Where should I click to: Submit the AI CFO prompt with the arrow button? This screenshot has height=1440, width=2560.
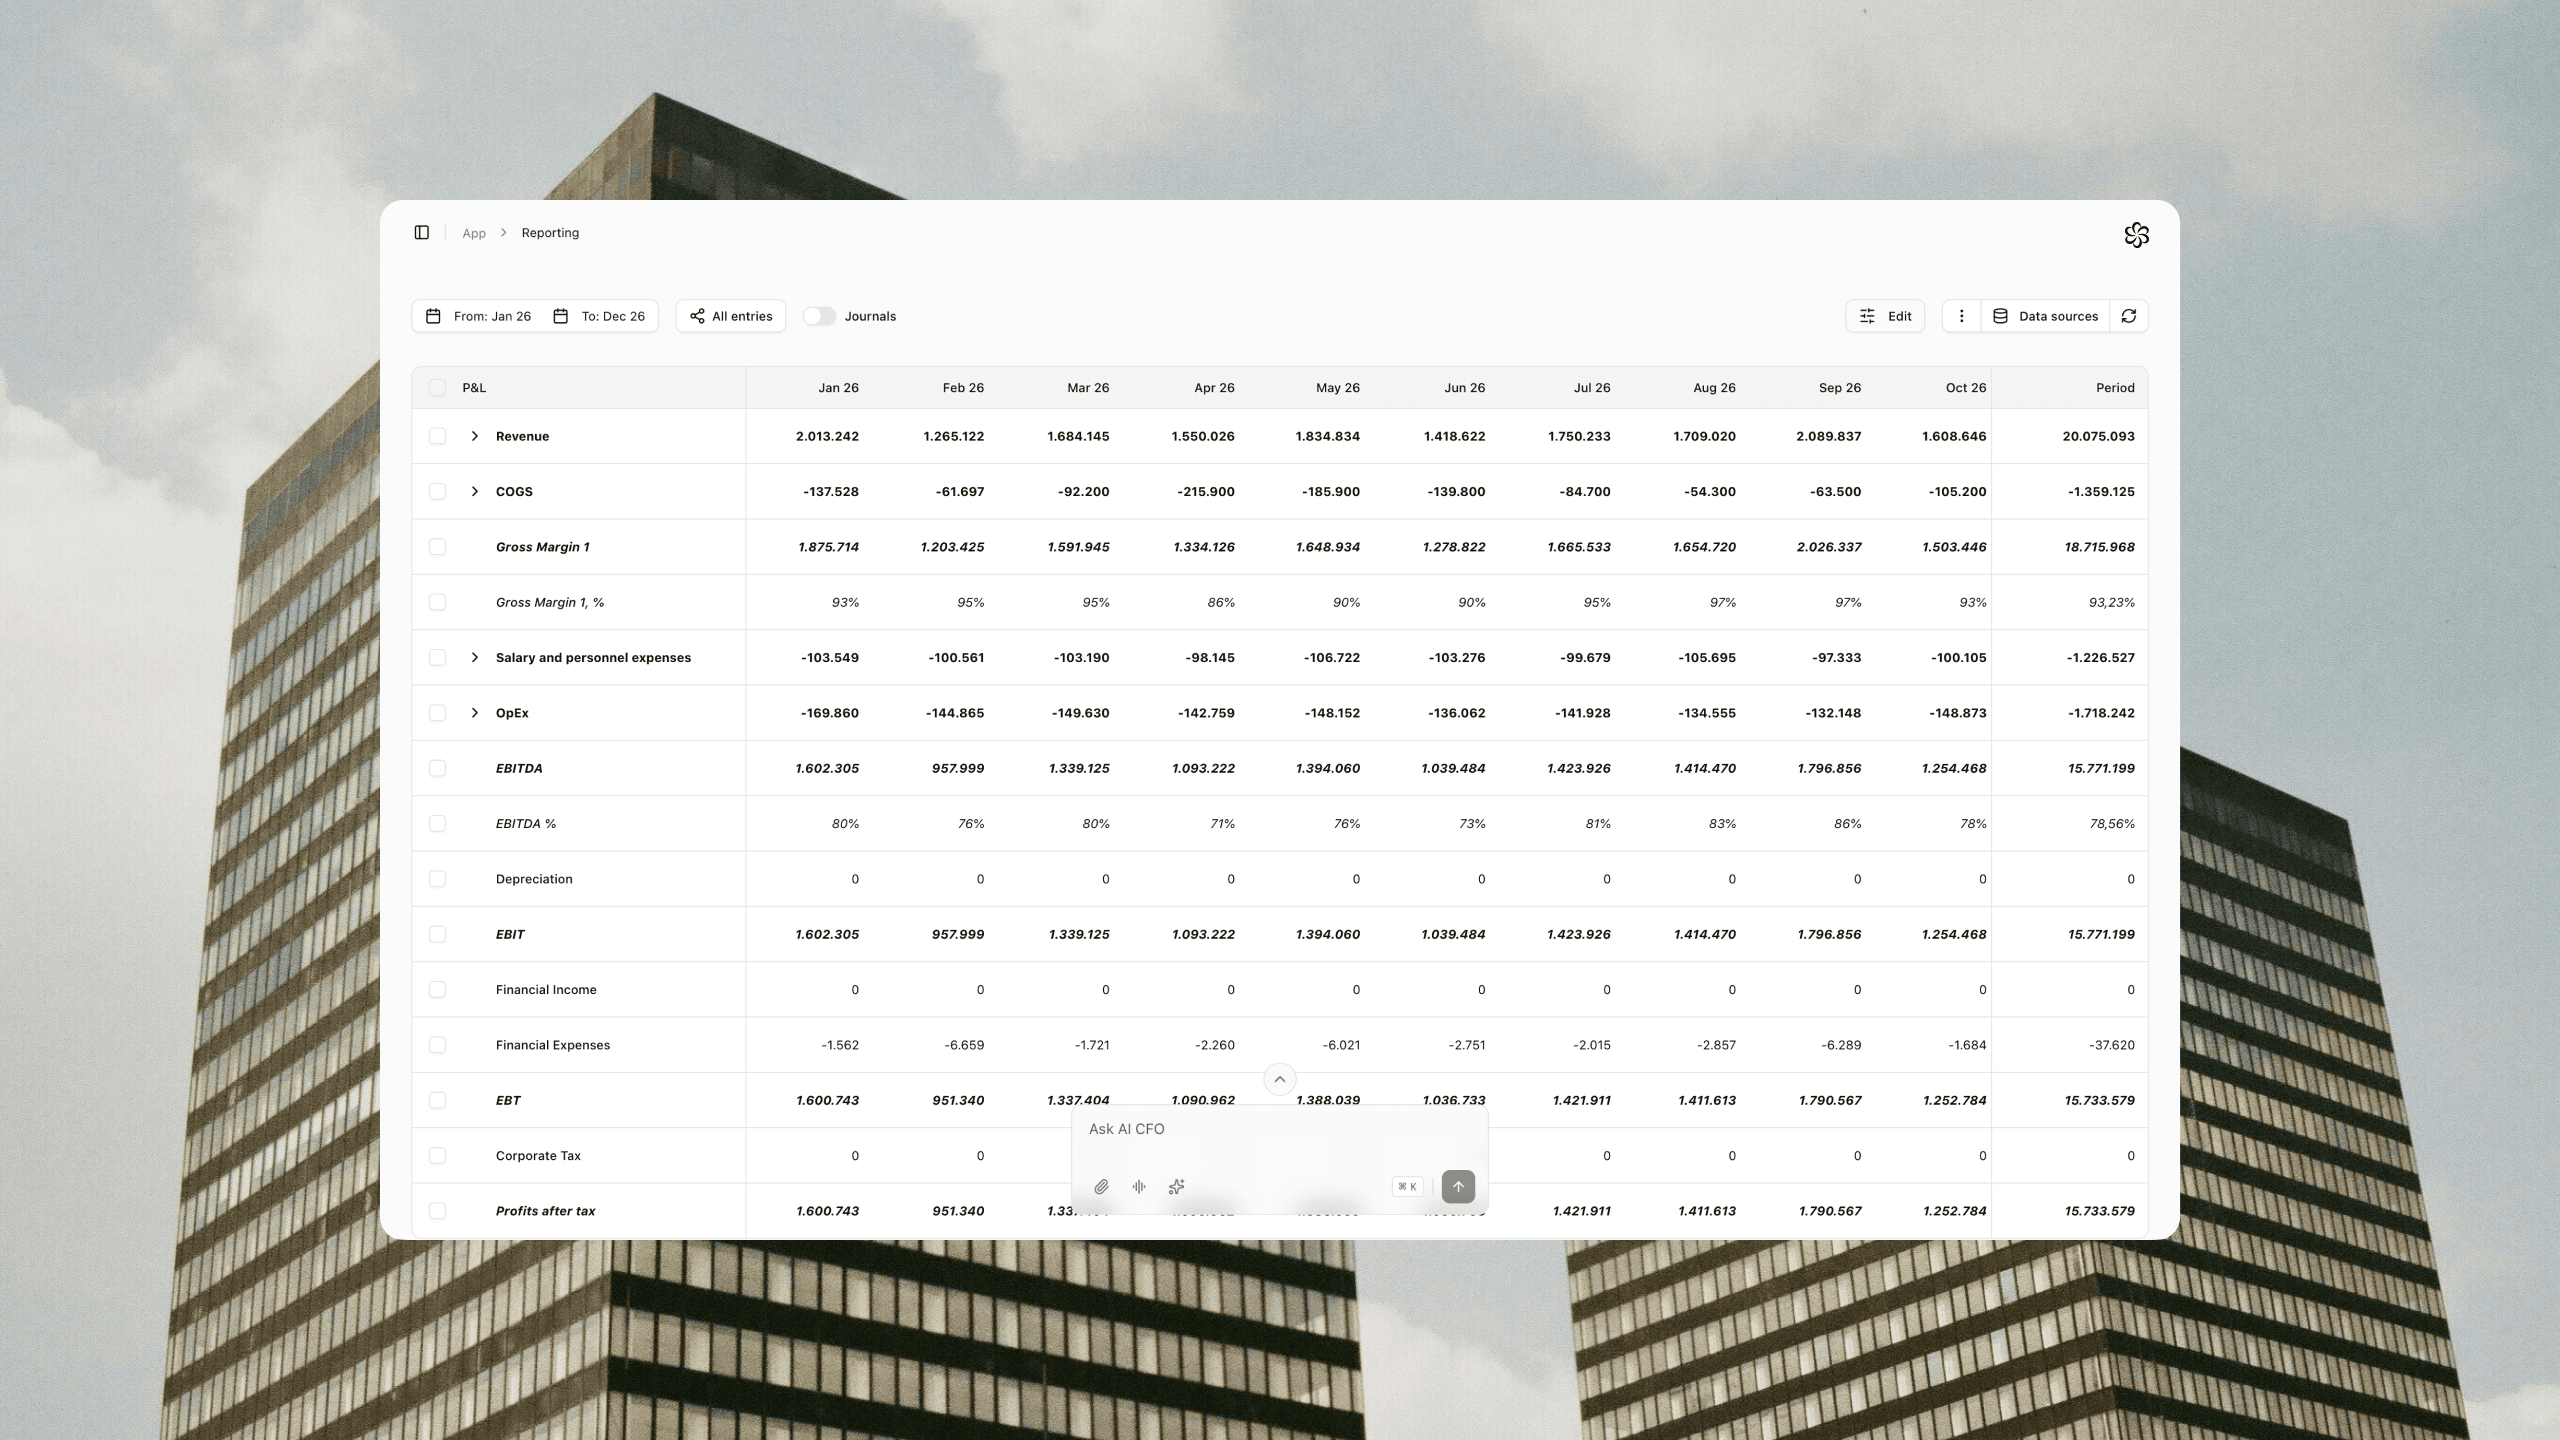coord(1457,1186)
